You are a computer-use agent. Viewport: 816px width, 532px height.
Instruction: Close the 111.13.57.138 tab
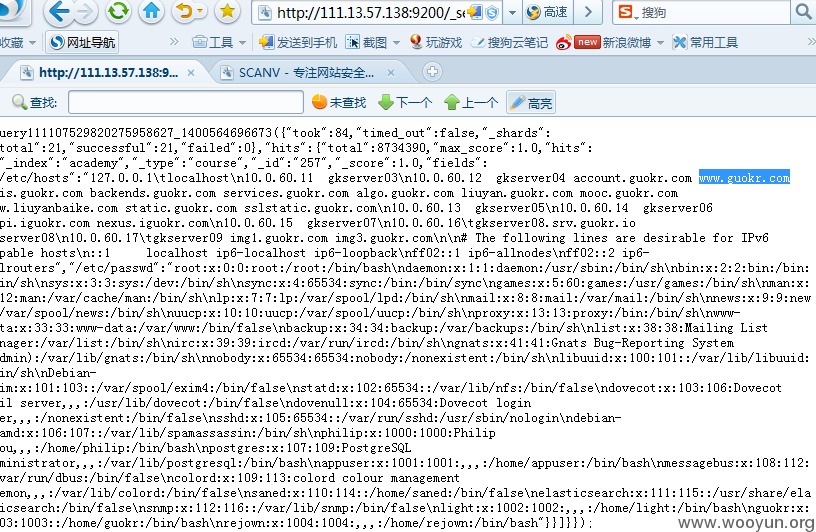coord(191,73)
